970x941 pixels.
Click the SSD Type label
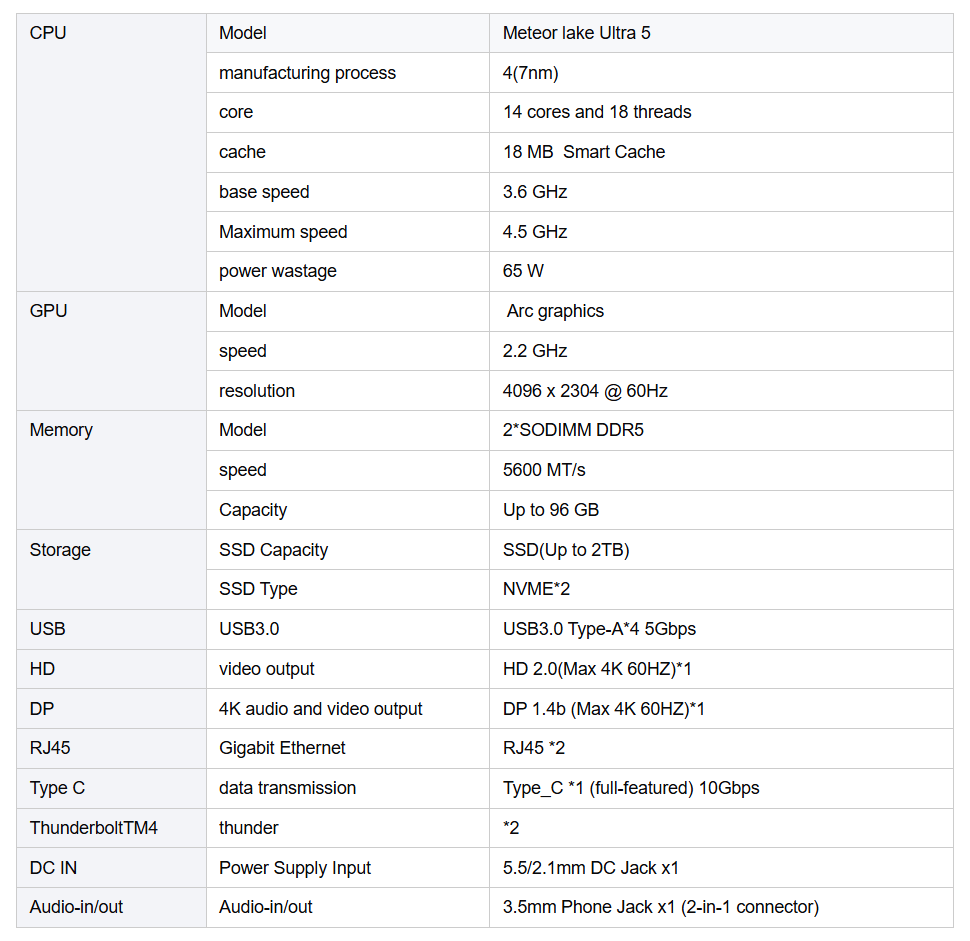click(x=258, y=589)
